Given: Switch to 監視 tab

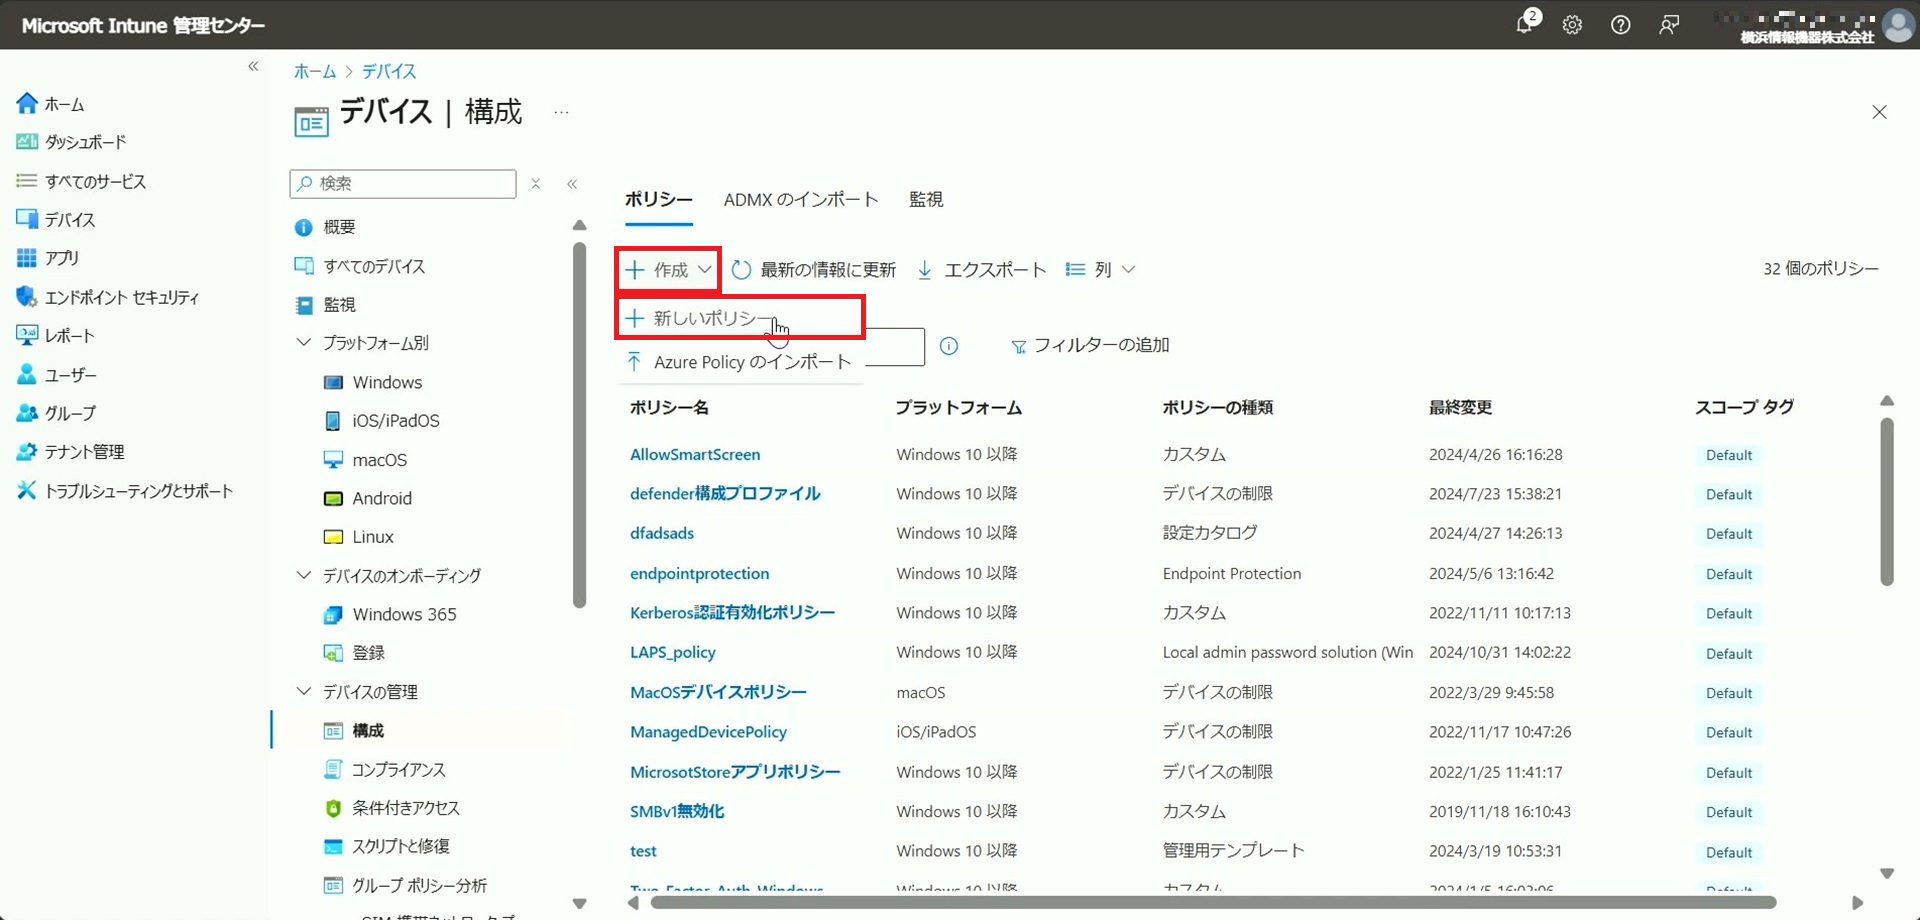Looking at the screenshot, I should [926, 199].
